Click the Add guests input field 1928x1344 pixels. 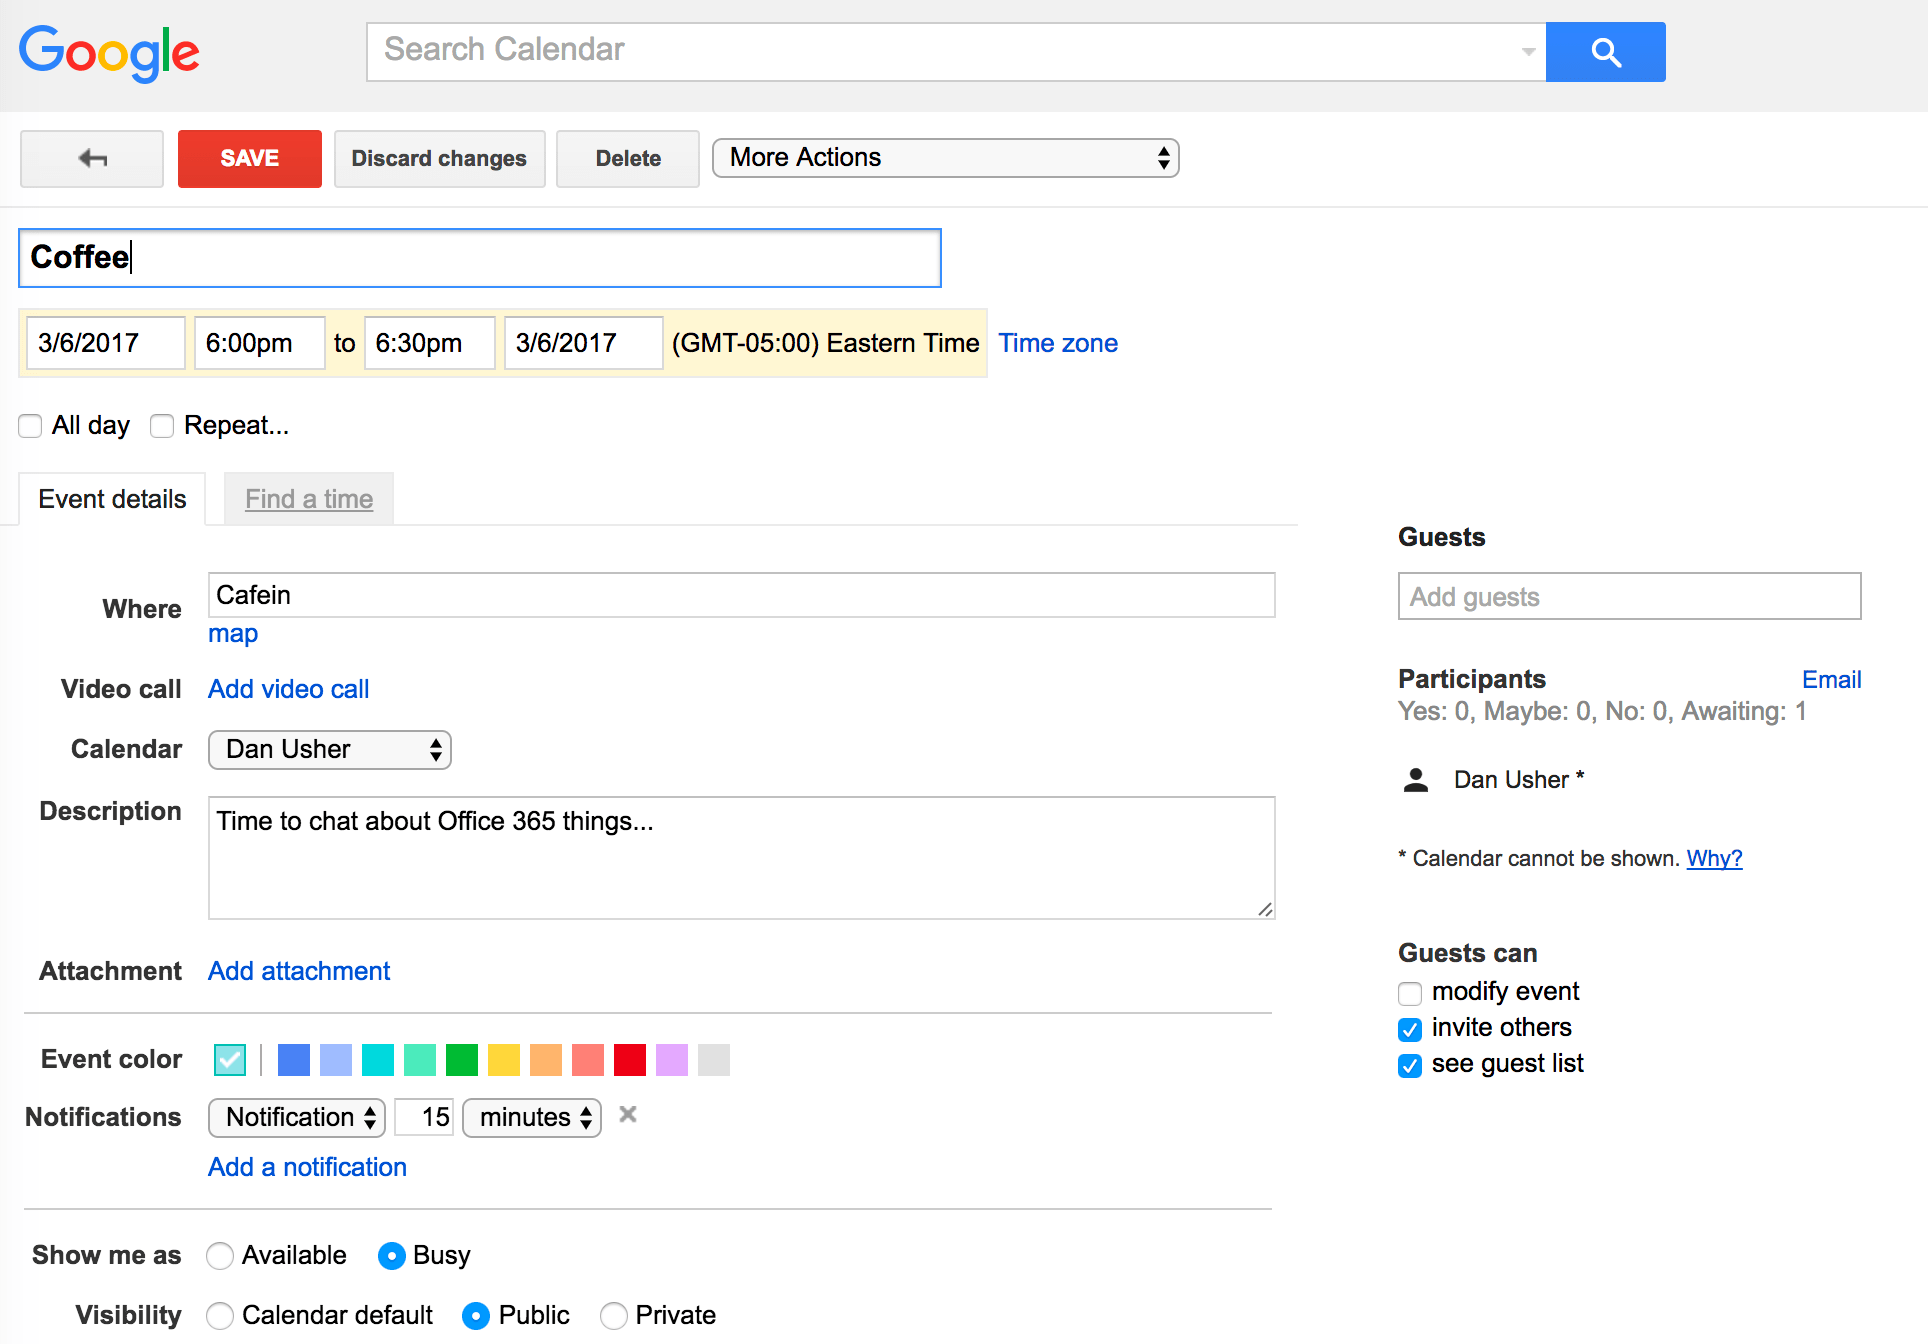point(1628,597)
